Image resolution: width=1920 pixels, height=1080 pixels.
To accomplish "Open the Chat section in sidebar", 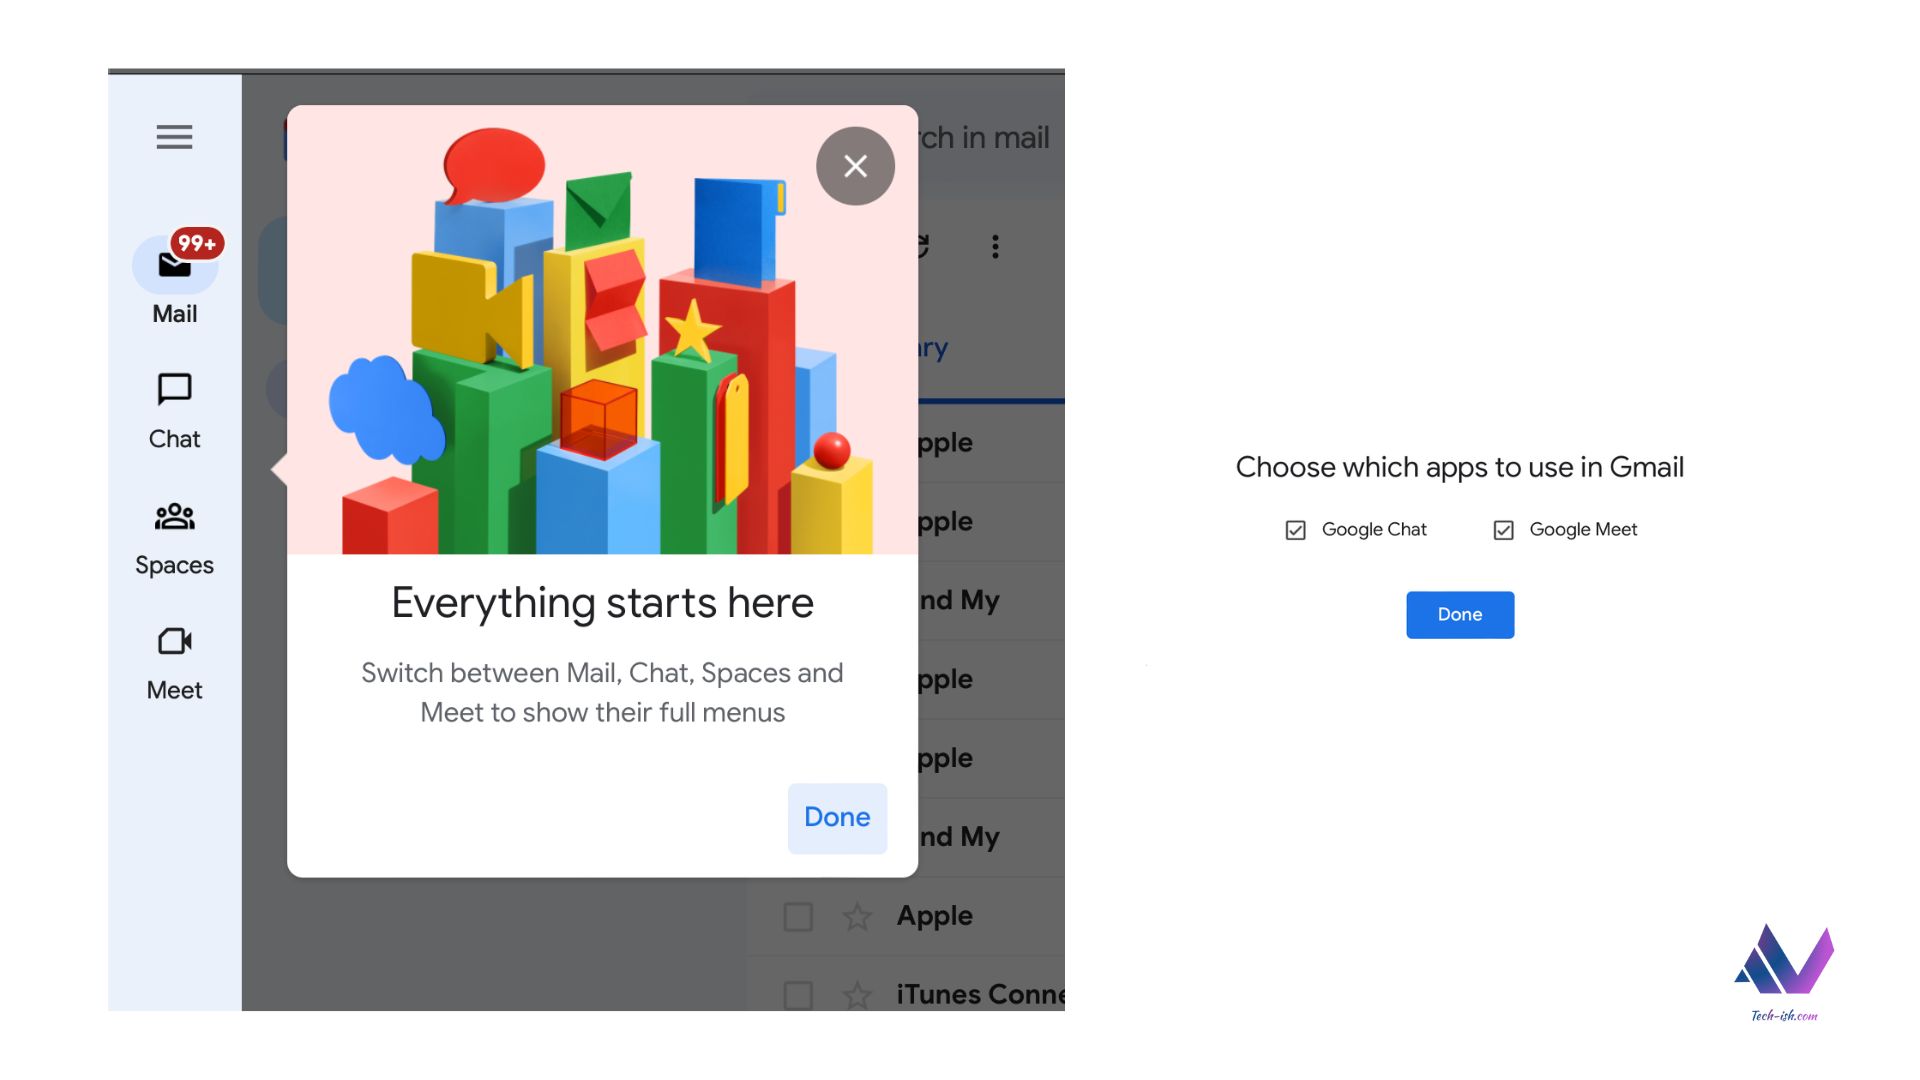I will [174, 411].
